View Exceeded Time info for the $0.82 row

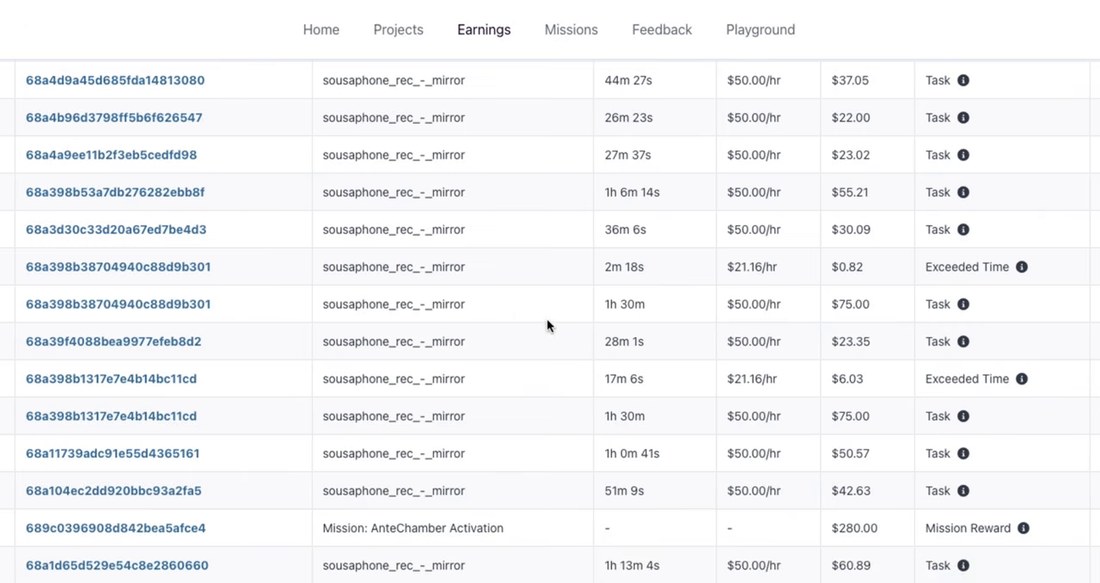pyautogui.click(x=1021, y=267)
